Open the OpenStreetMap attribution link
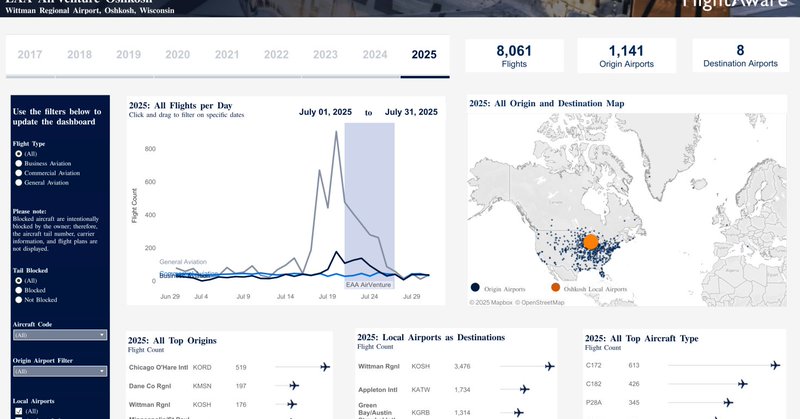The width and height of the screenshot is (800, 419). (x=539, y=303)
